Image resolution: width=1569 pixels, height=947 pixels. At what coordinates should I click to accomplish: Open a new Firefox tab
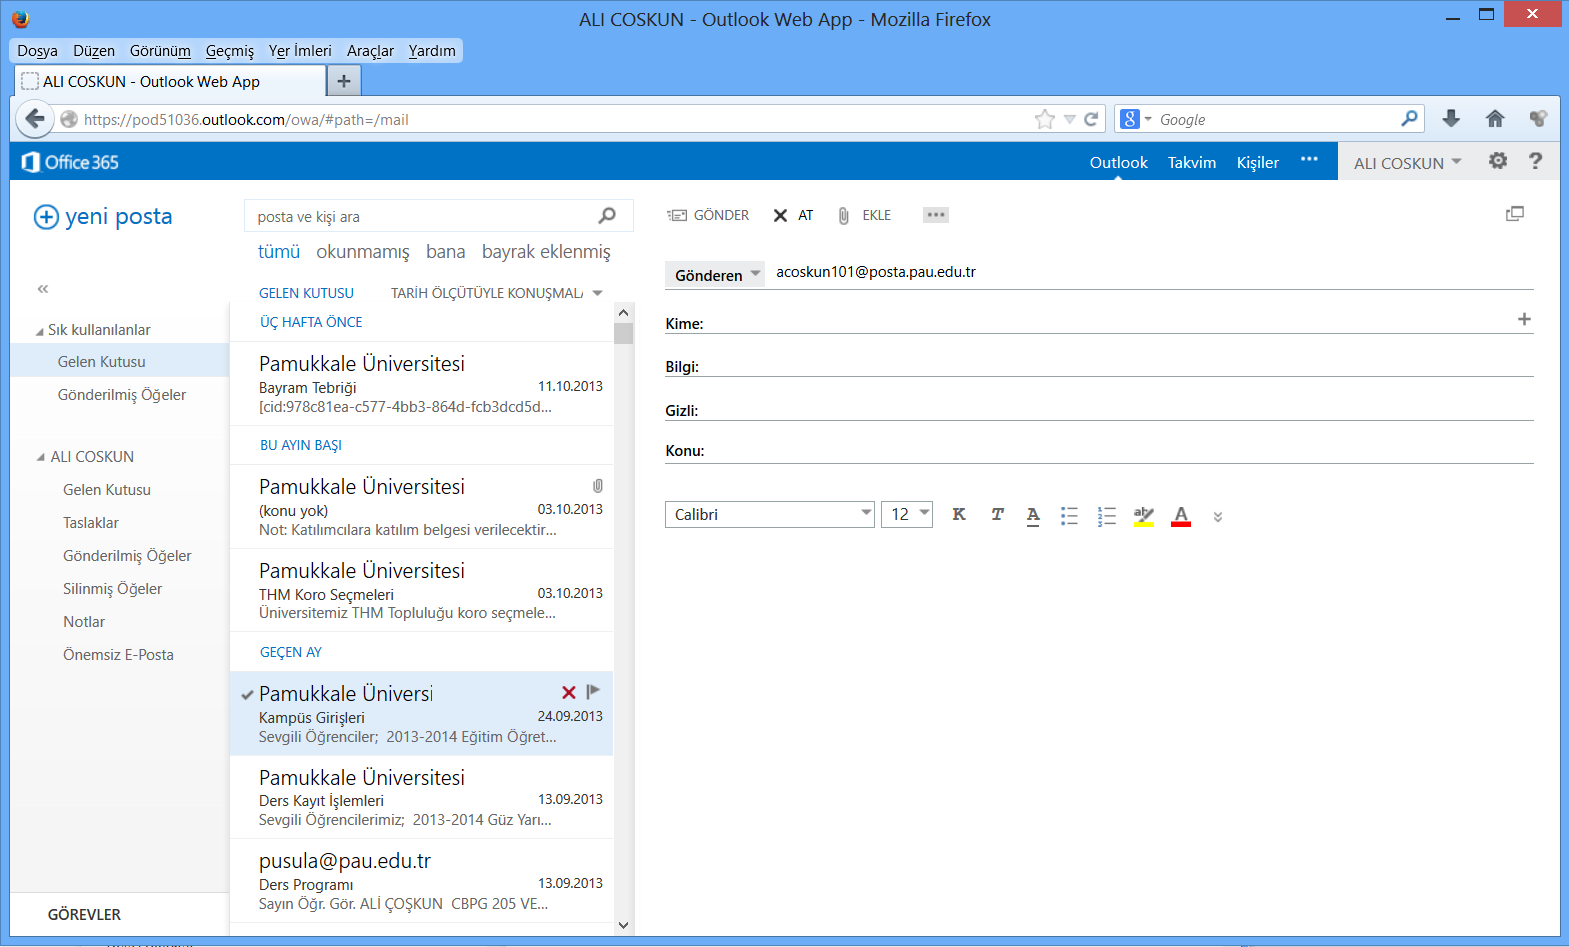[343, 81]
